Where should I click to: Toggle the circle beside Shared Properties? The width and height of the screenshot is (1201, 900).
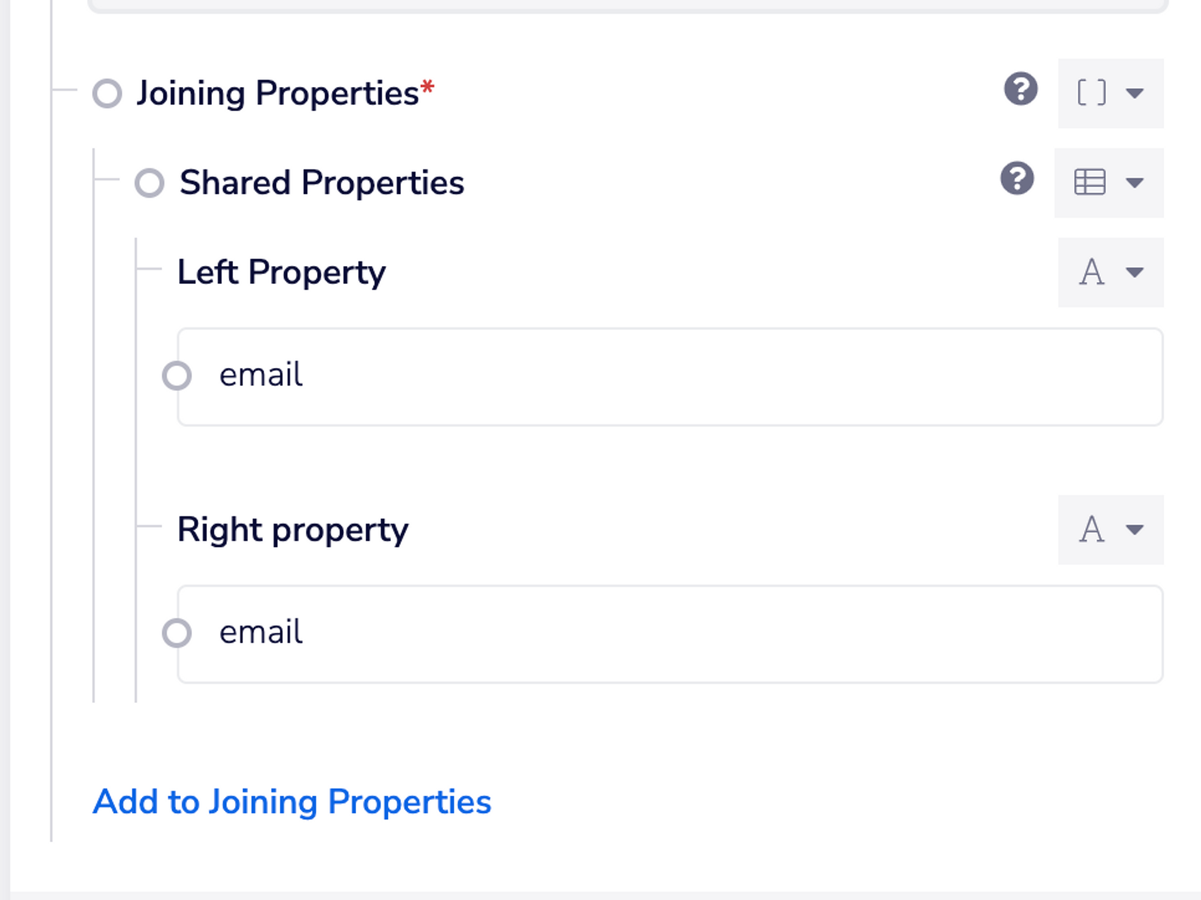point(150,183)
